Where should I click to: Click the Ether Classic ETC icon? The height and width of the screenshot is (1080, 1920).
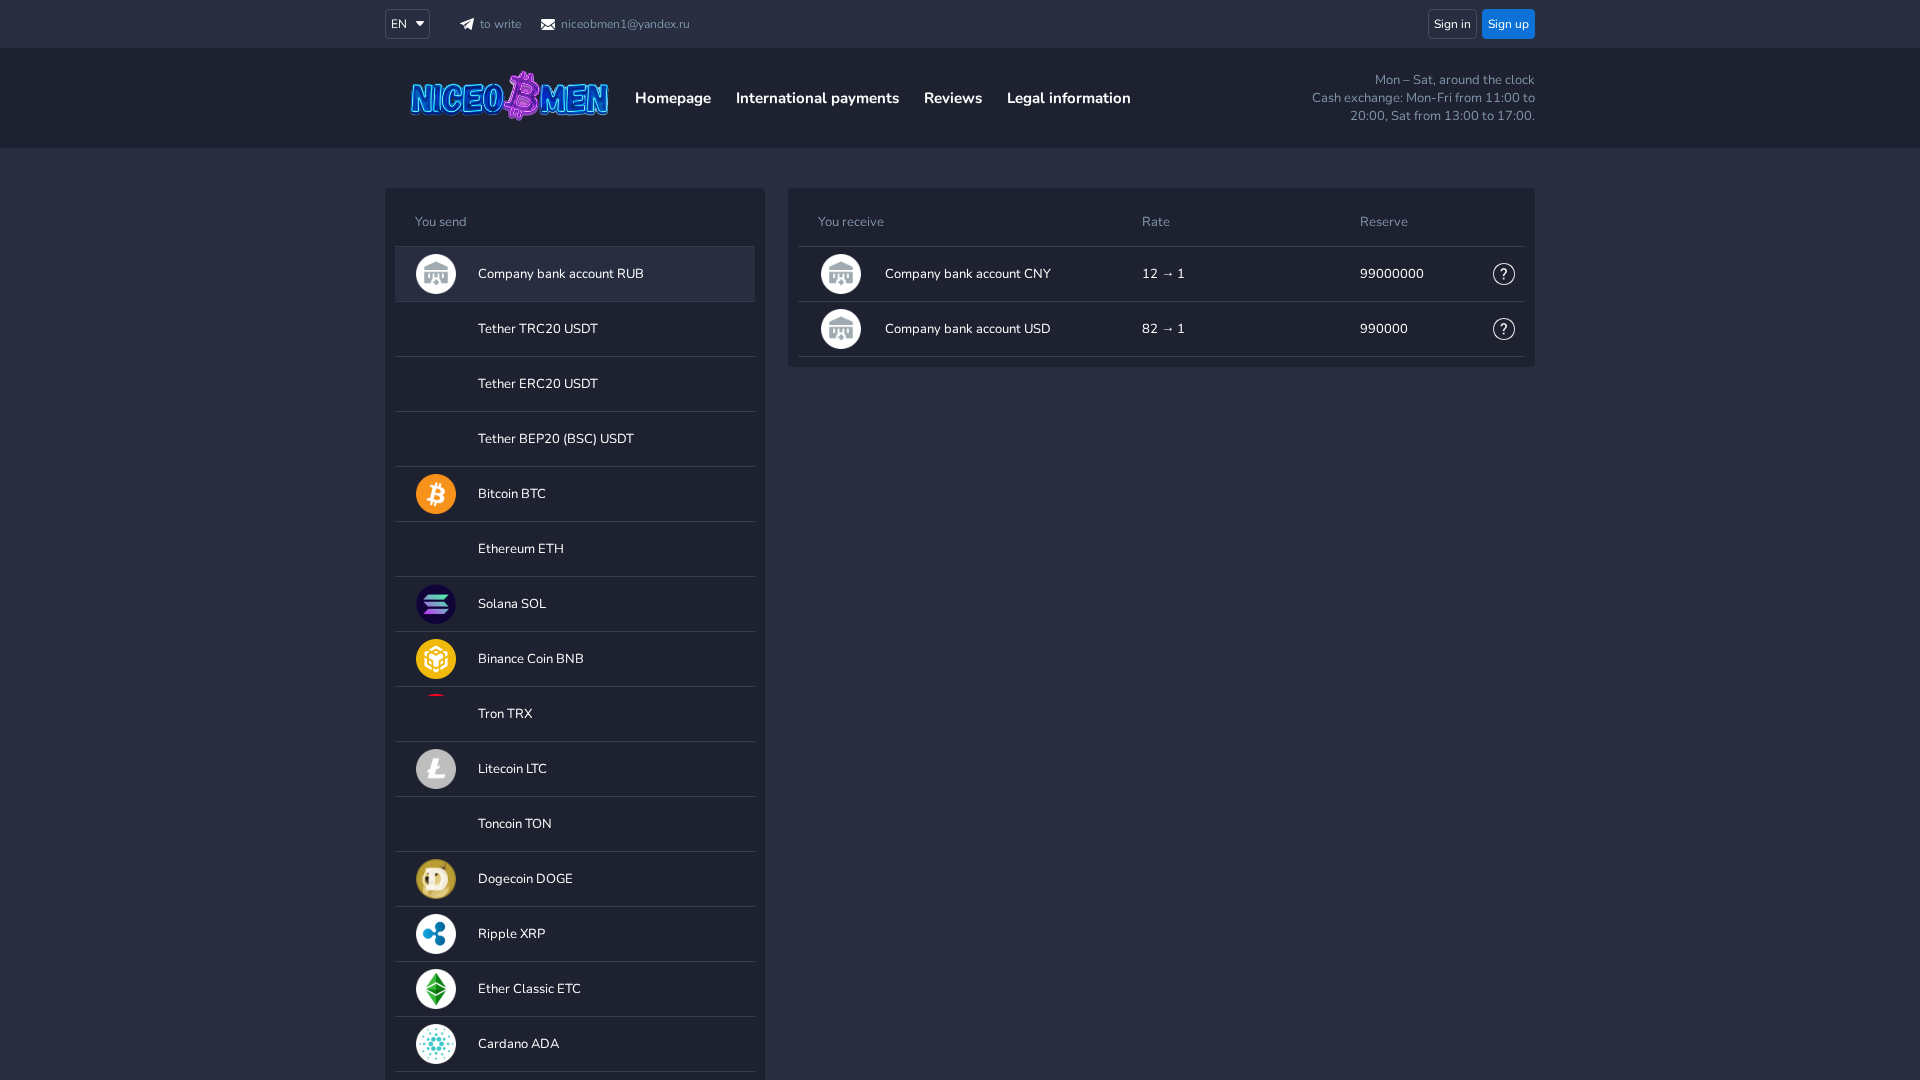[436, 989]
